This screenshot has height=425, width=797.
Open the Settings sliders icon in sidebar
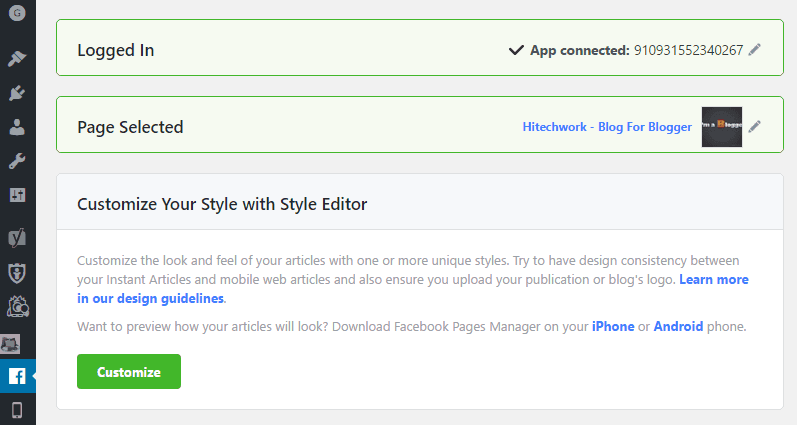click(x=17, y=195)
